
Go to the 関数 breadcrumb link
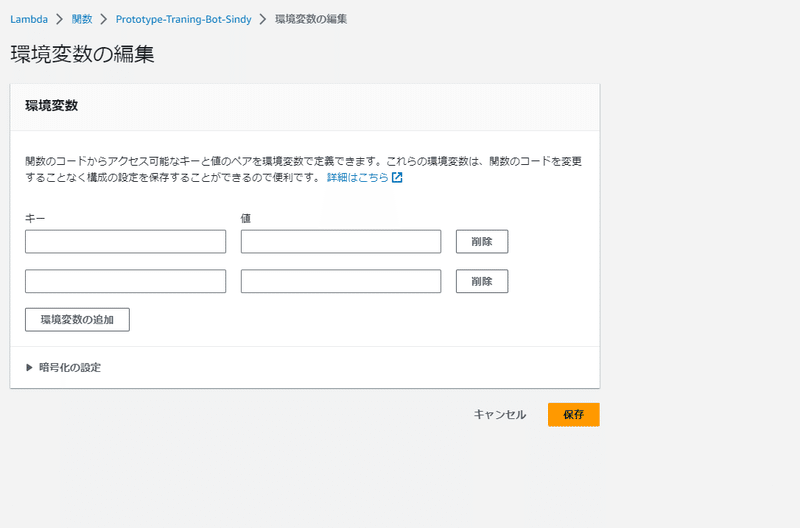(82, 19)
